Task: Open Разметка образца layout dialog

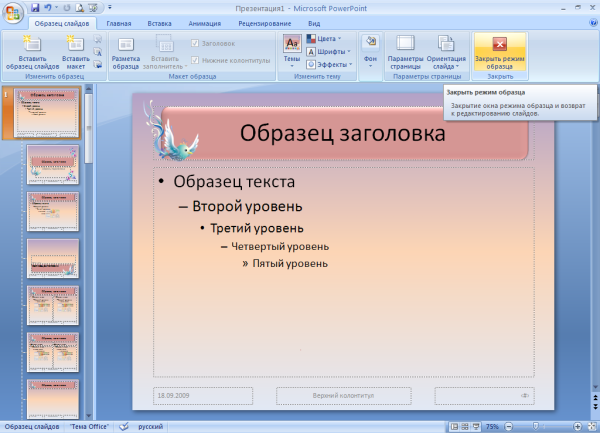Action: 126,52
